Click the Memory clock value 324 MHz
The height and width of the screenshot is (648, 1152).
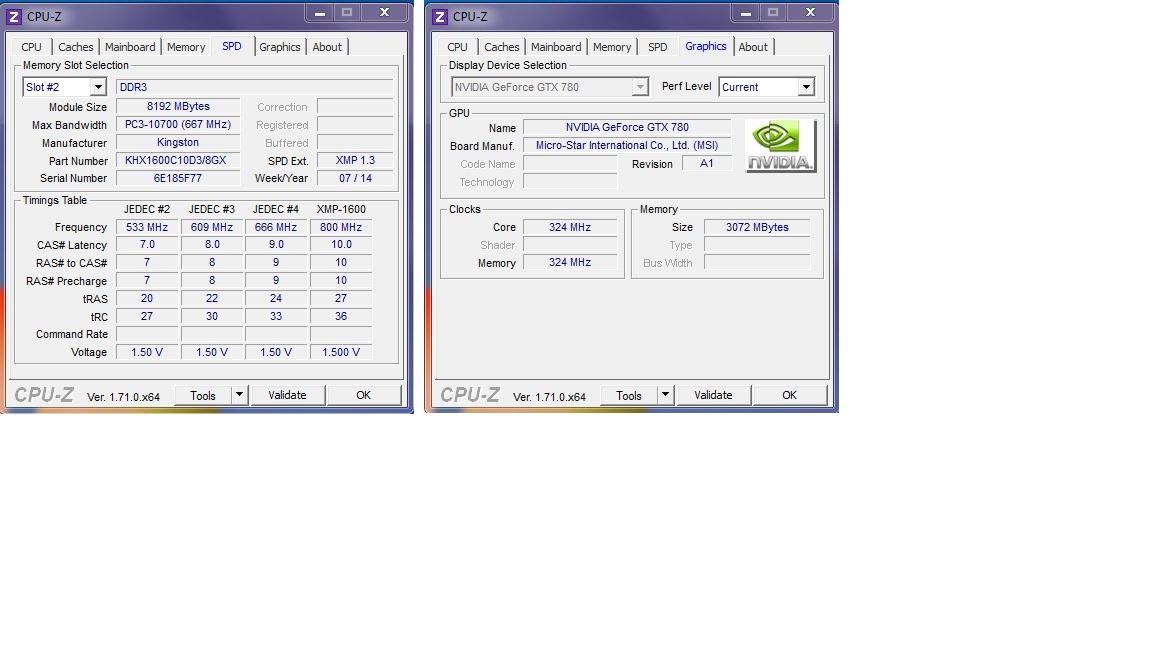[570, 262]
